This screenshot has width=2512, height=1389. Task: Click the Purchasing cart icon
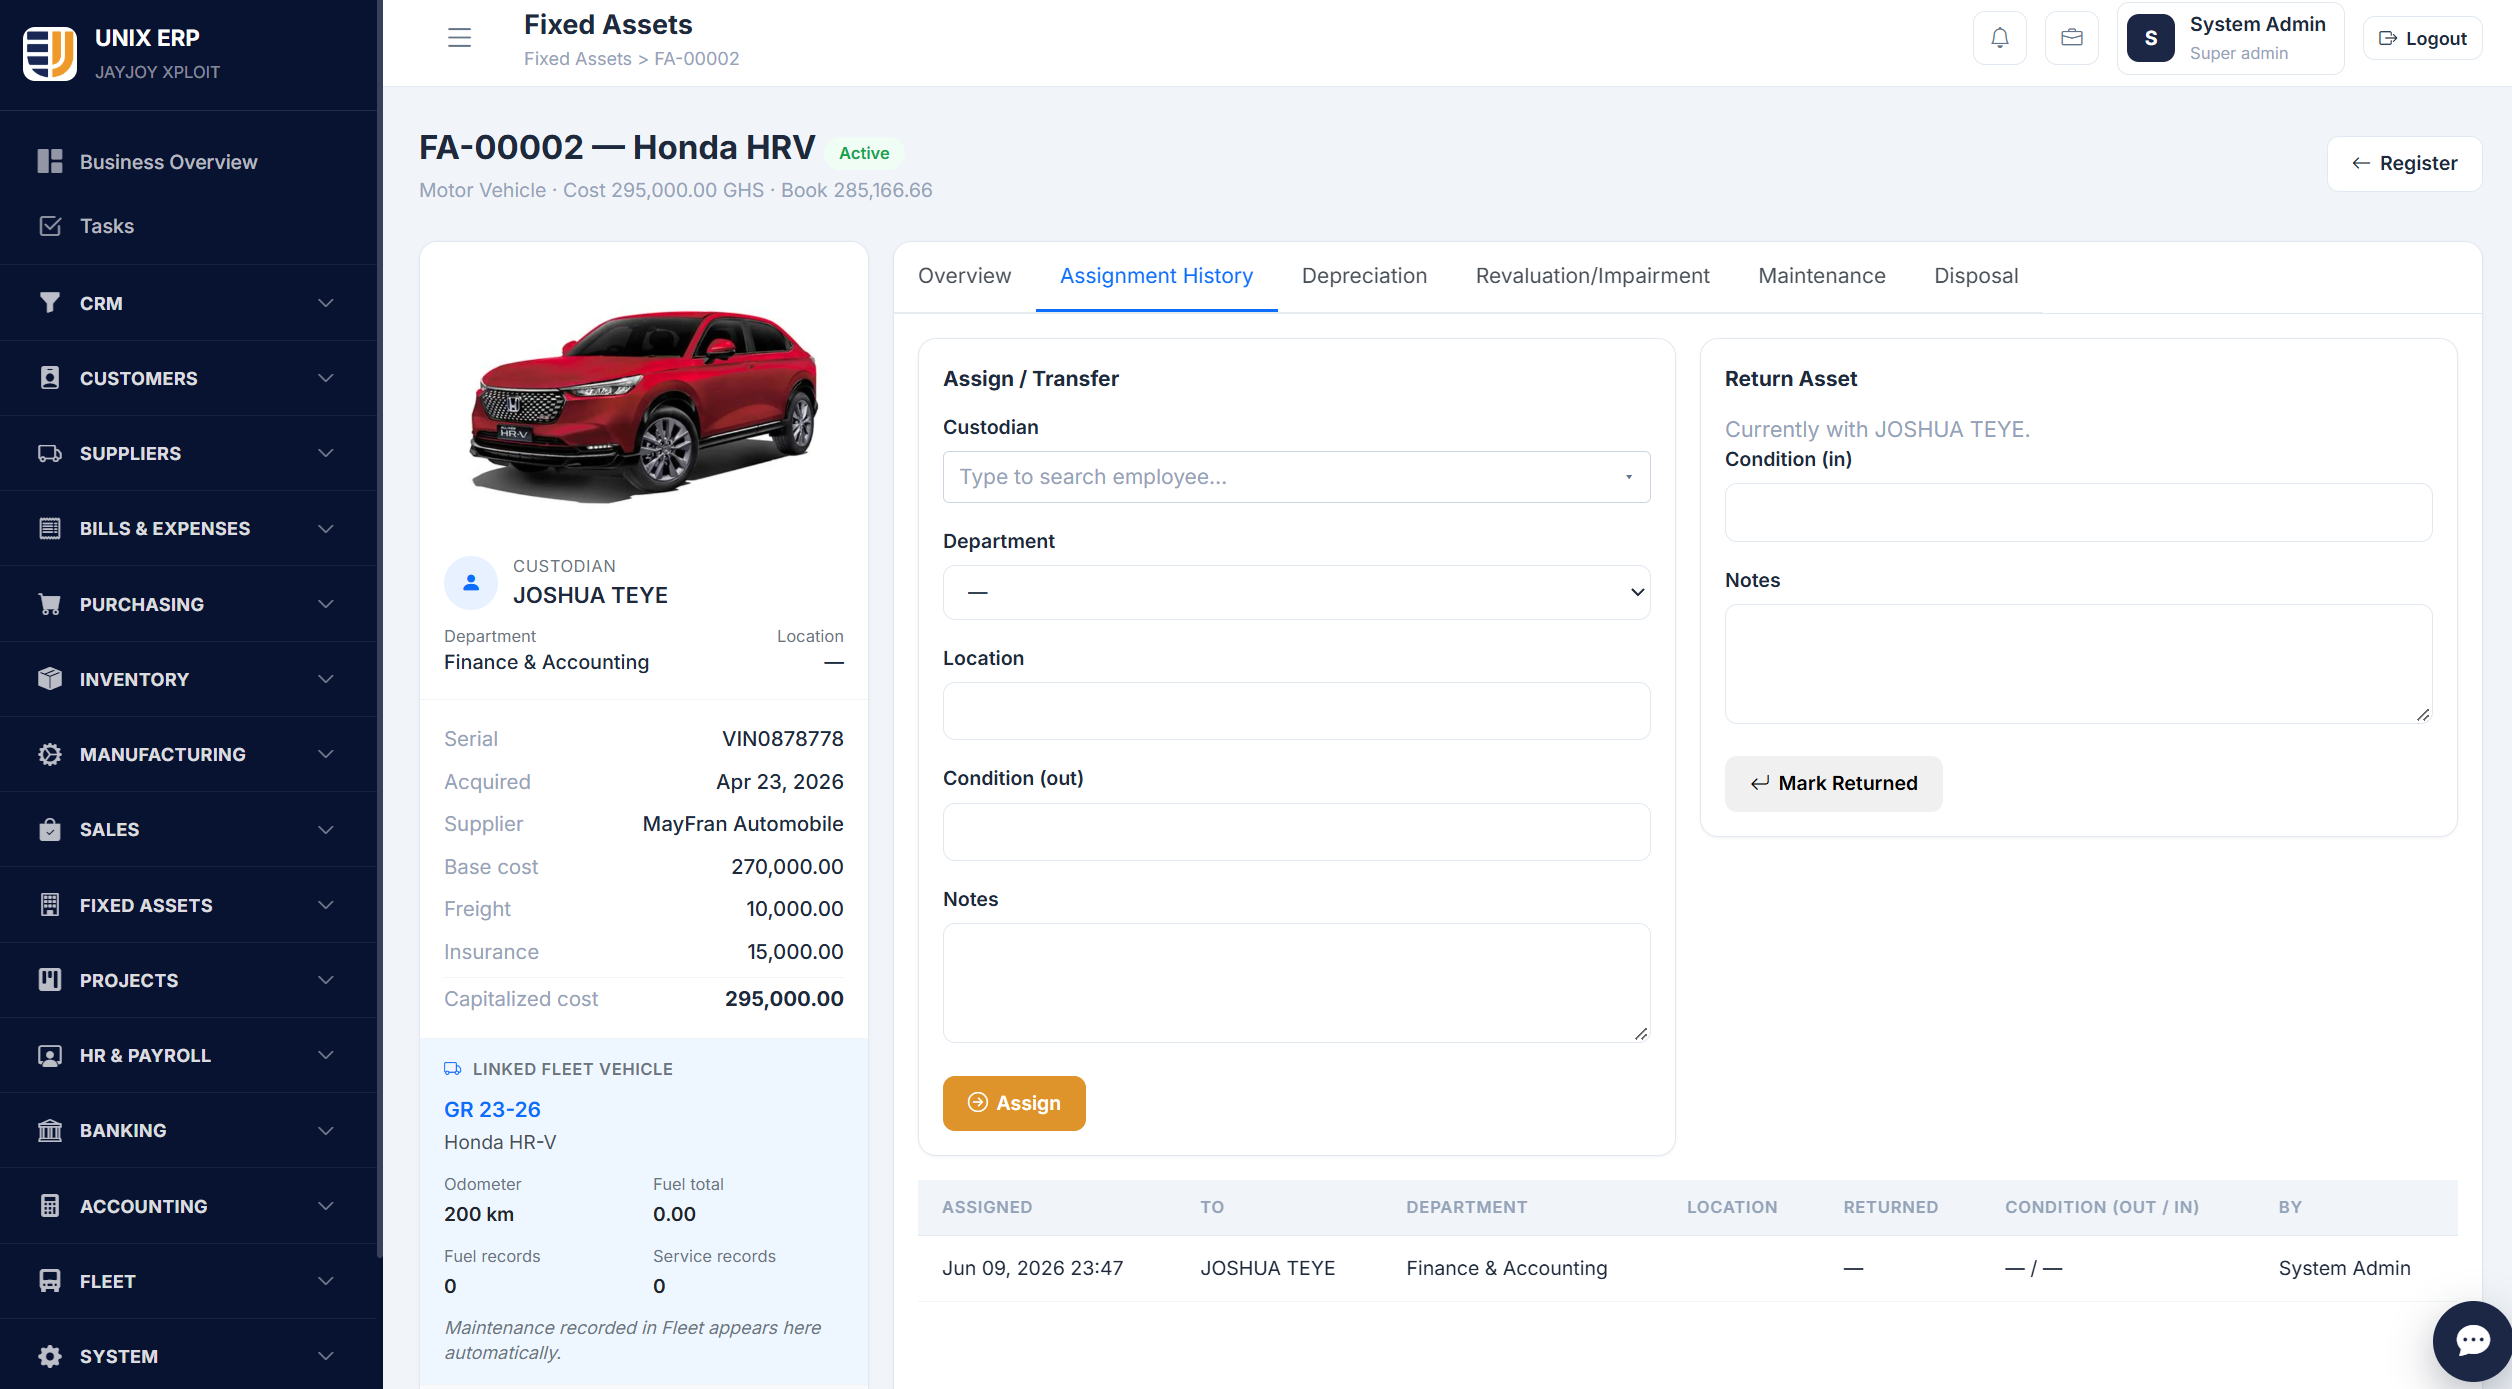tap(50, 604)
